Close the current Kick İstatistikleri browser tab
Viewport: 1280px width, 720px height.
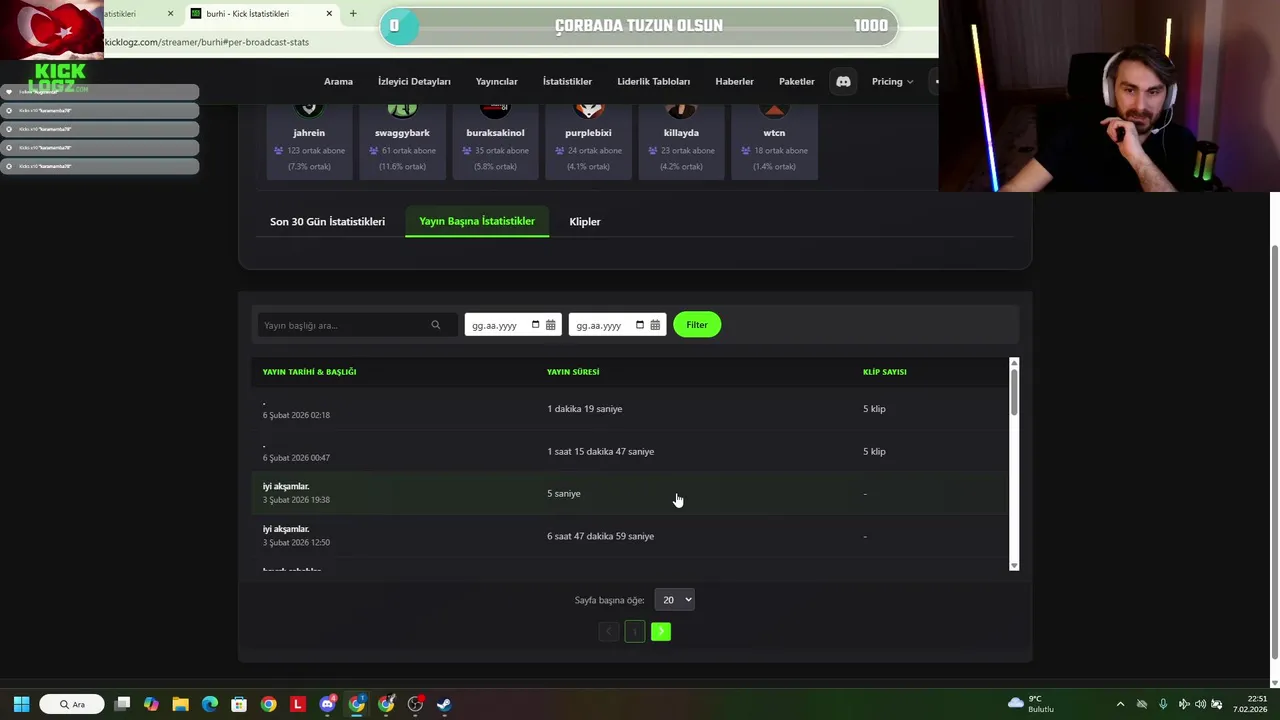pyautogui.click(x=330, y=14)
